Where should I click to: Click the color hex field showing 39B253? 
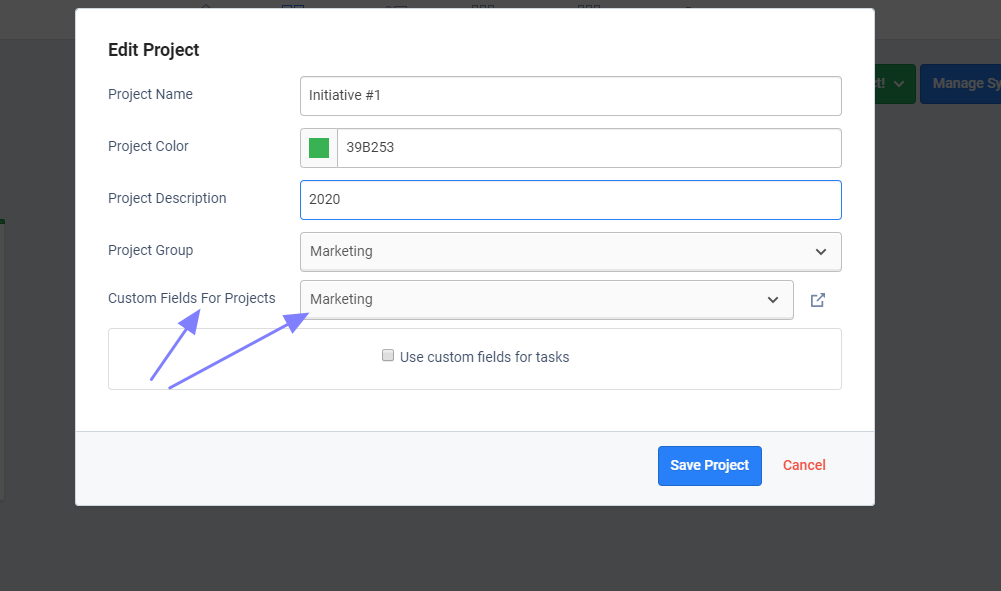click(x=588, y=148)
